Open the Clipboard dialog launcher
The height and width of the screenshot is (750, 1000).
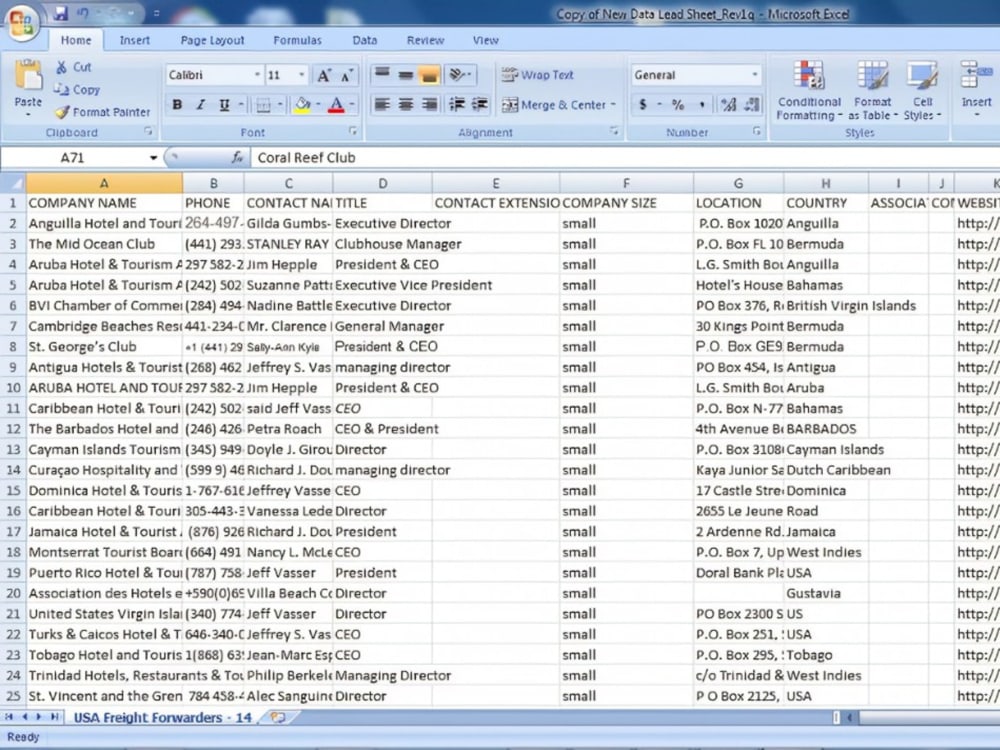pyautogui.click(x=148, y=131)
